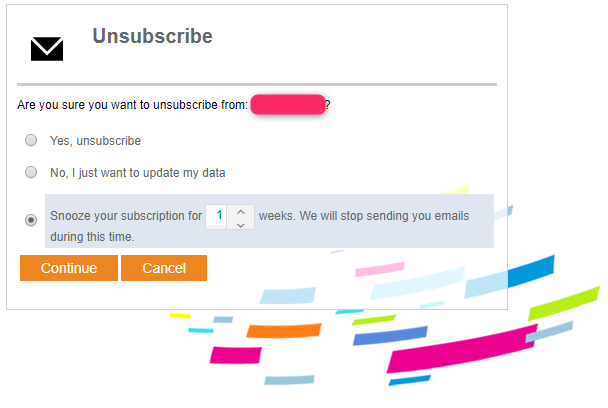Click the redacted pink email address
Image resolution: width=608 pixels, height=408 pixels.
[x=288, y=104]
